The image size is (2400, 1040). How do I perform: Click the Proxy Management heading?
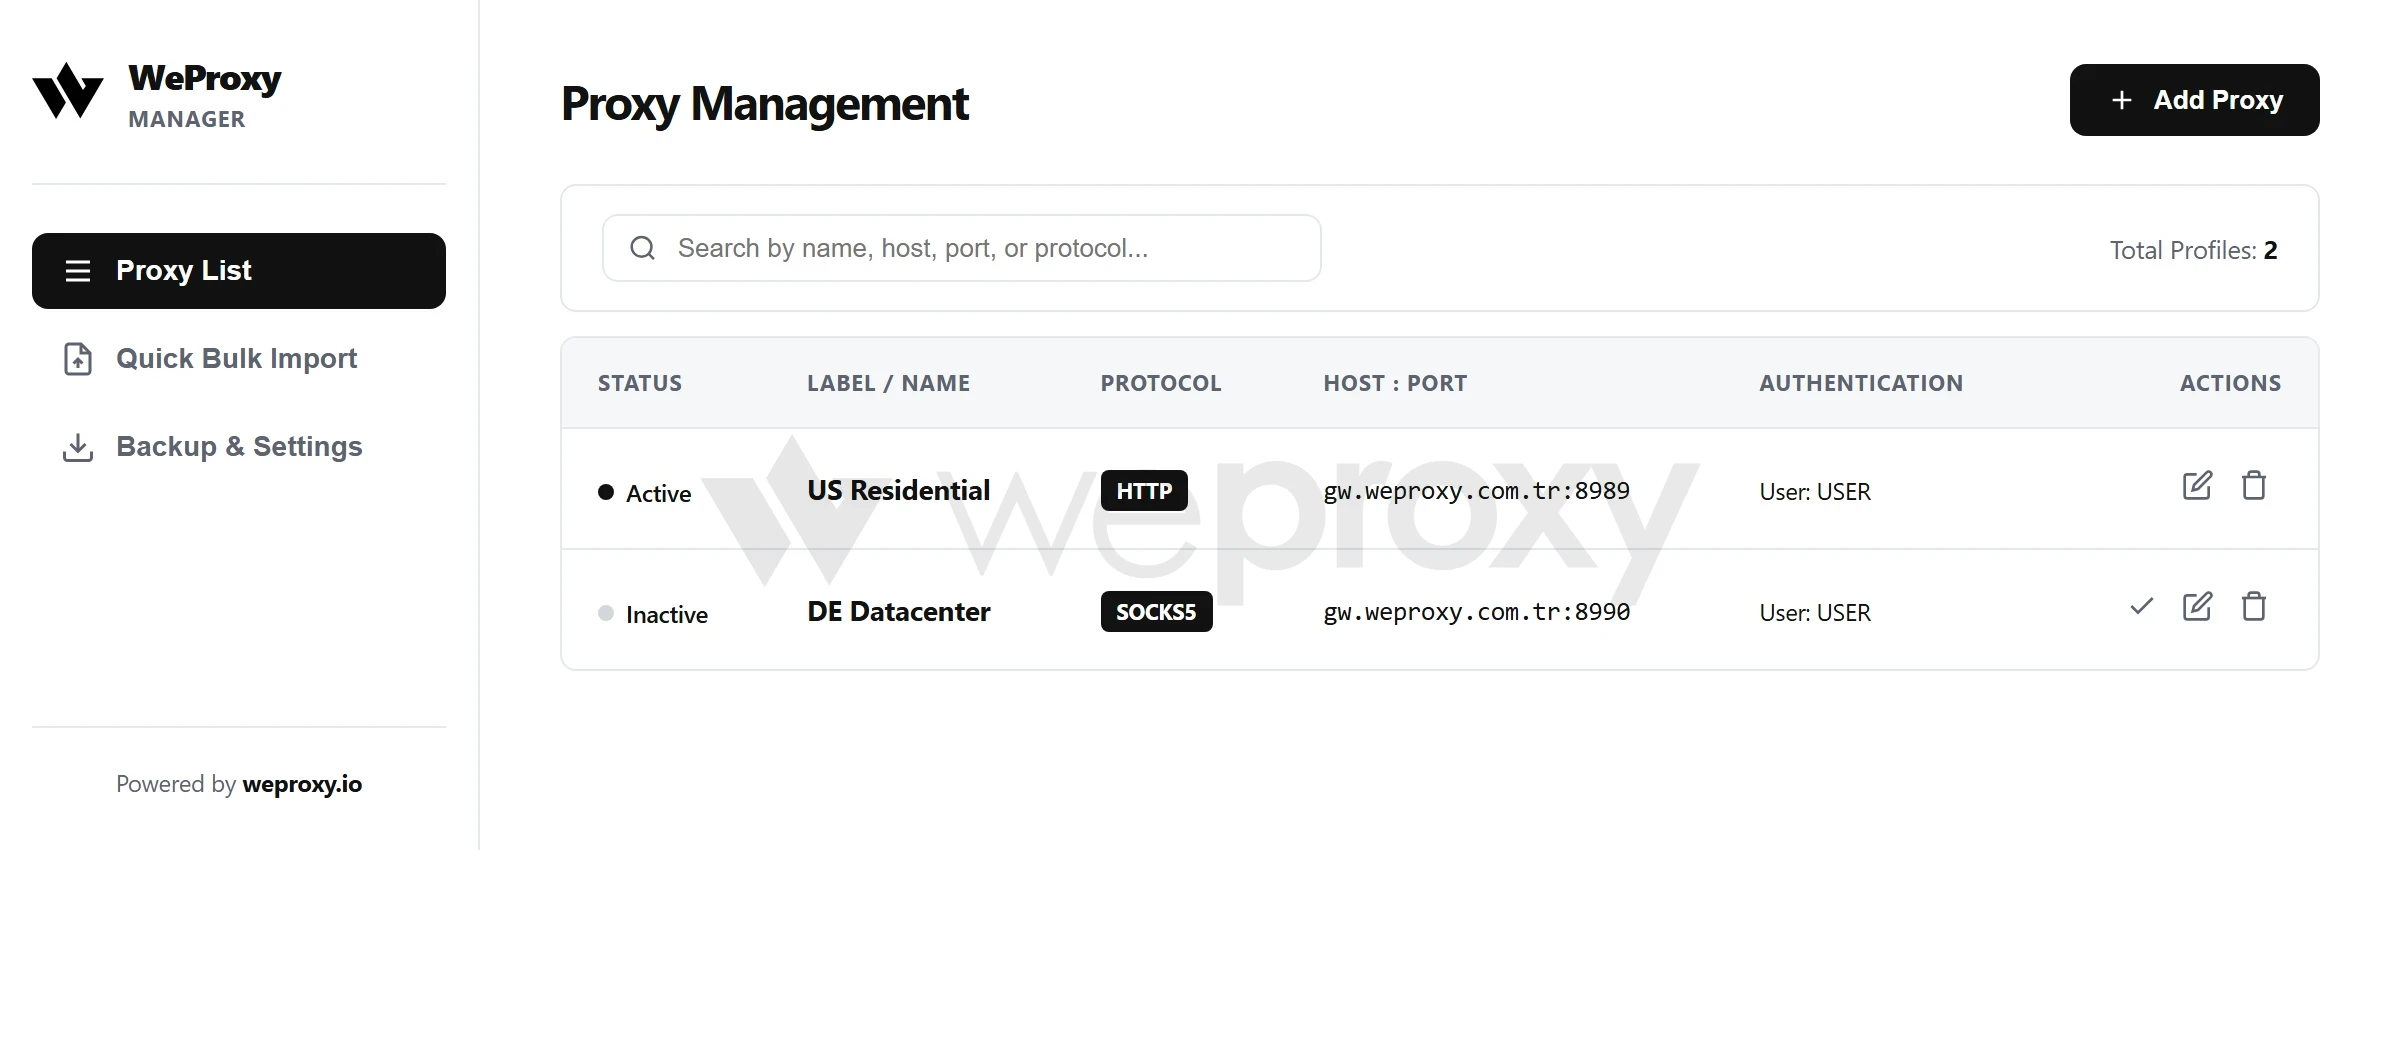coord(765,104)
